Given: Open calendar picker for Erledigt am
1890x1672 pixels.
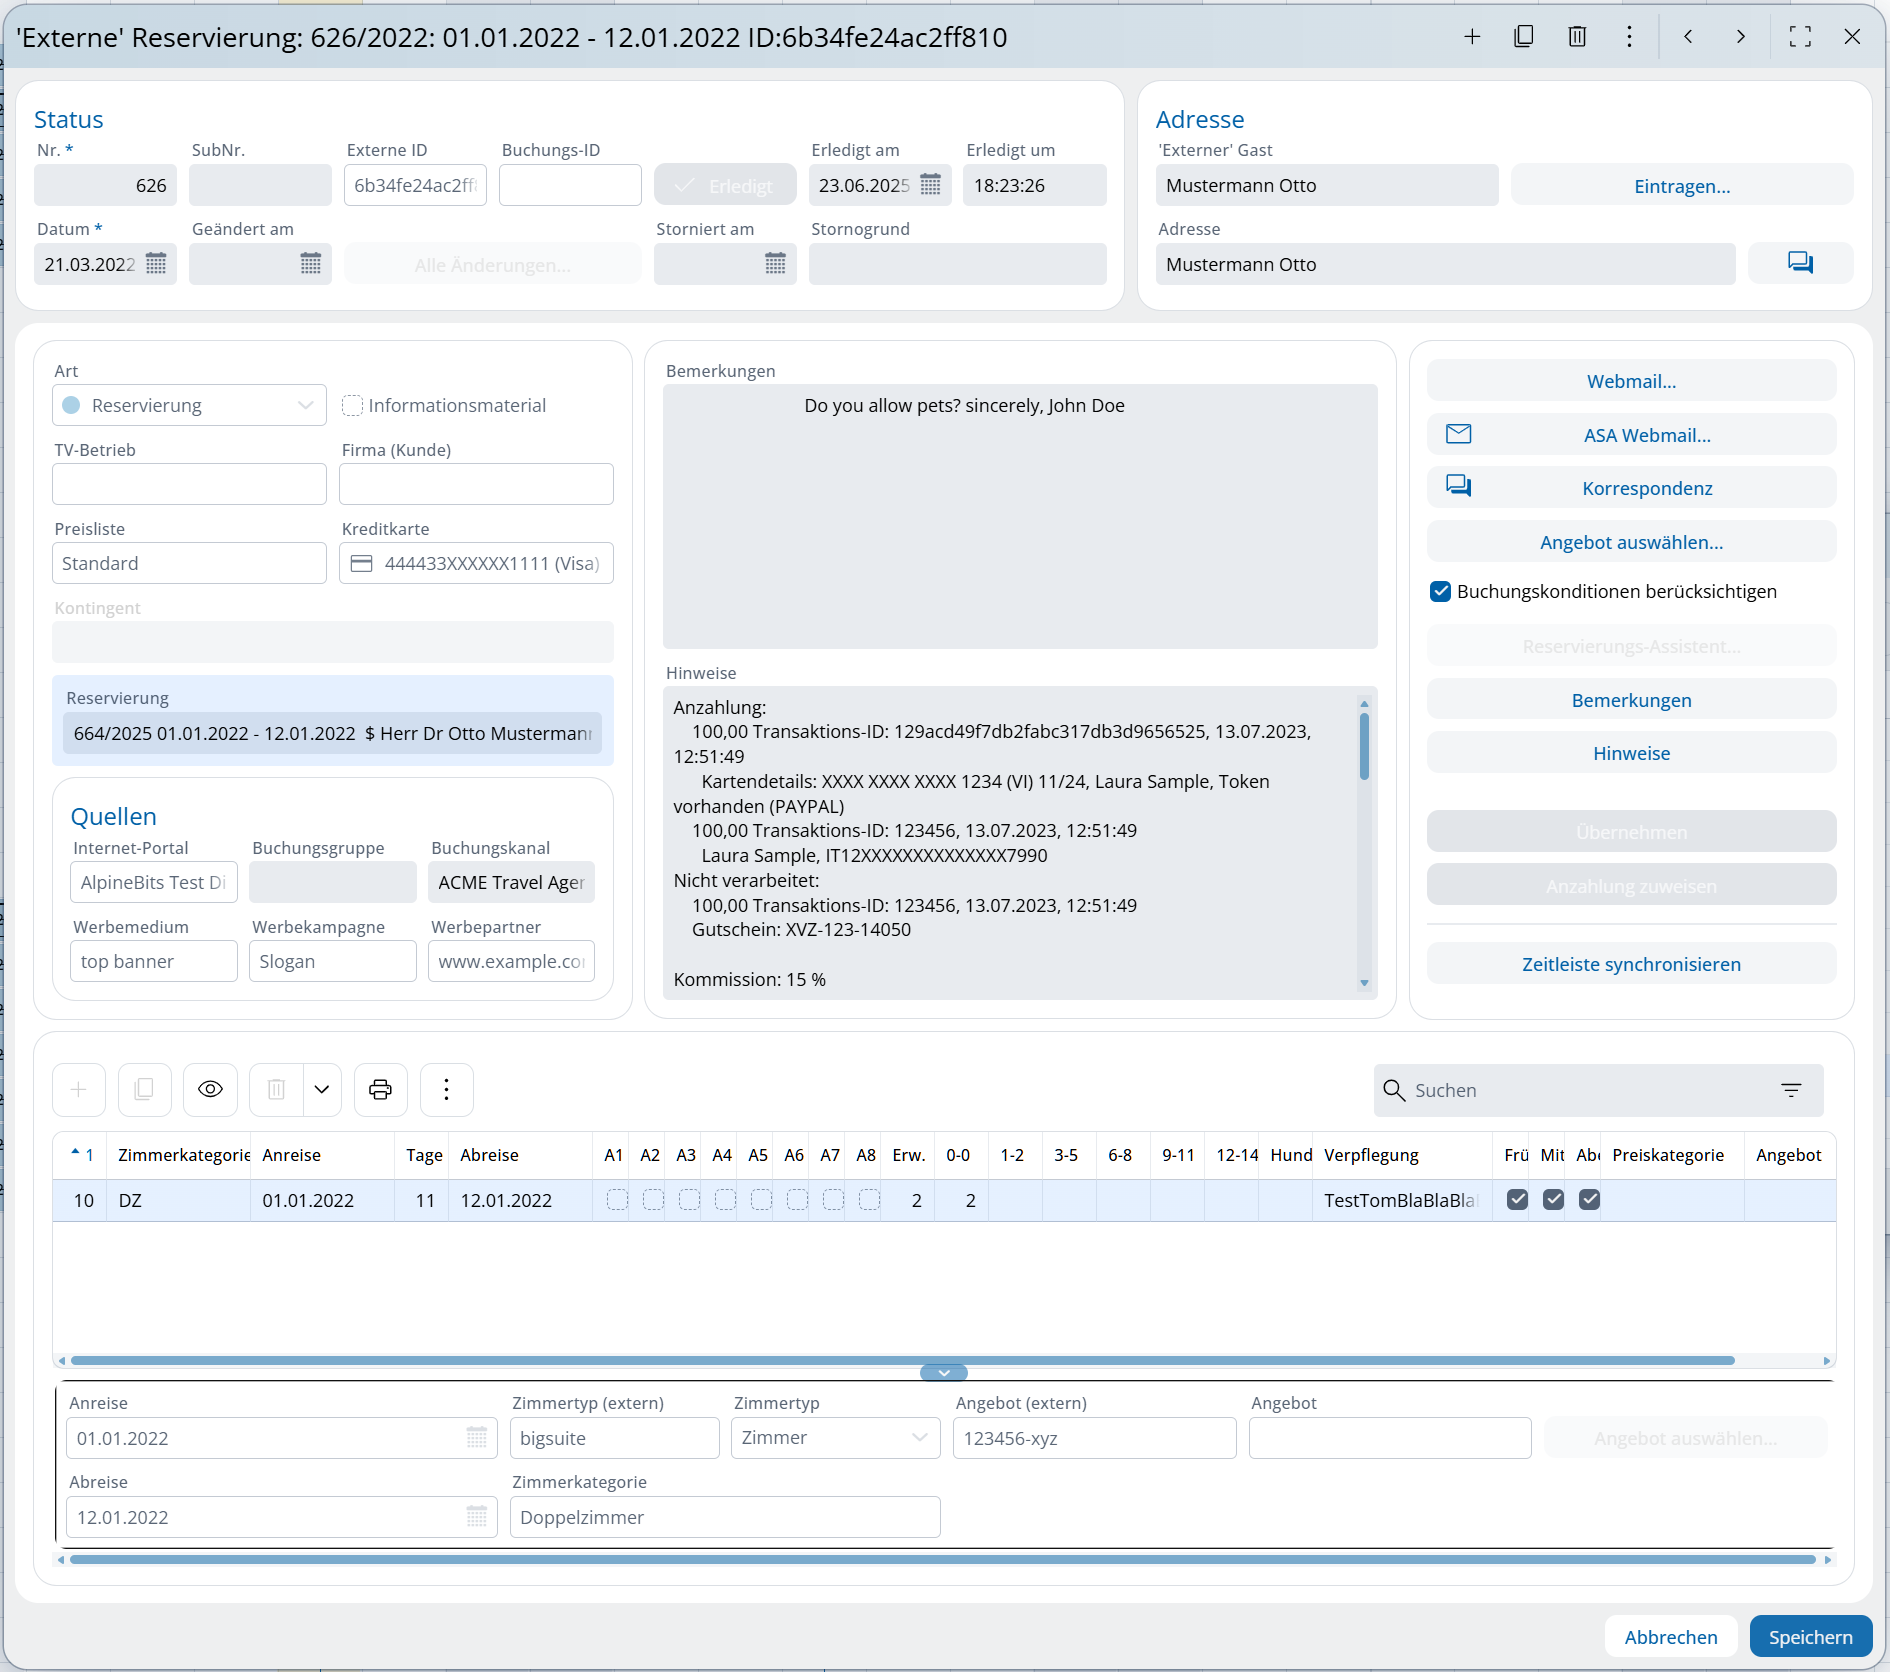Looking at the screenshot, I should (930, 185).
